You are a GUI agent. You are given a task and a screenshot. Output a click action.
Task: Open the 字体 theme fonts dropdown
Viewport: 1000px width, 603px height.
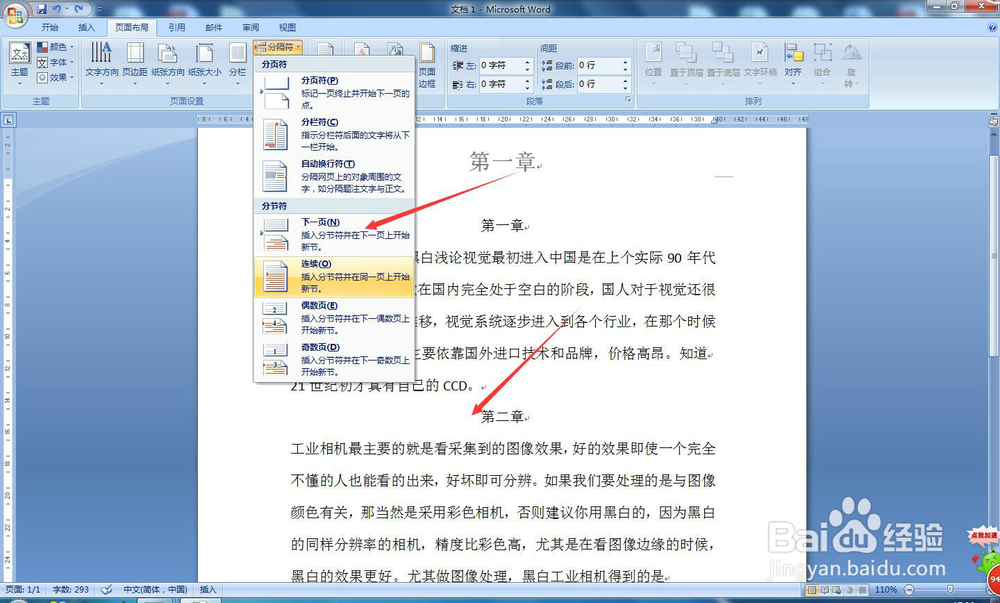57,61
